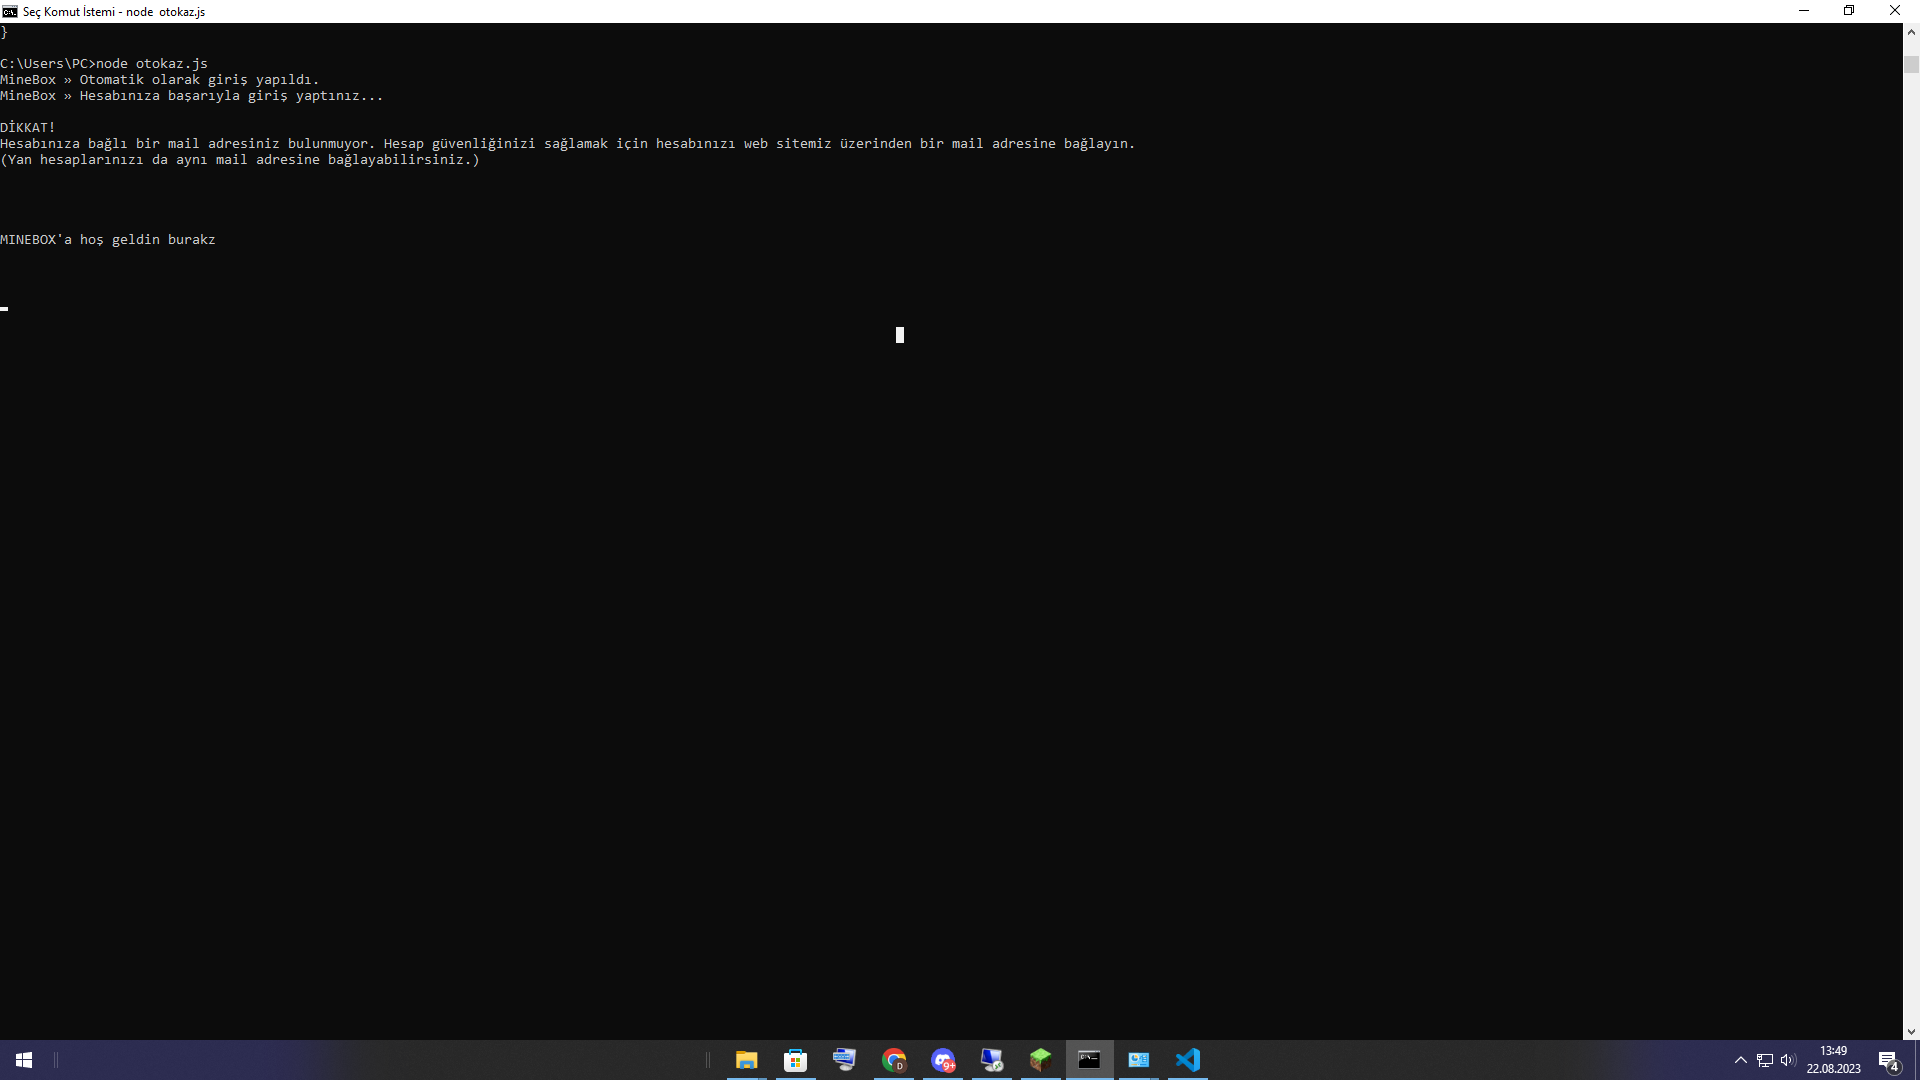Open File Explorer from the taskbar

746,1060
